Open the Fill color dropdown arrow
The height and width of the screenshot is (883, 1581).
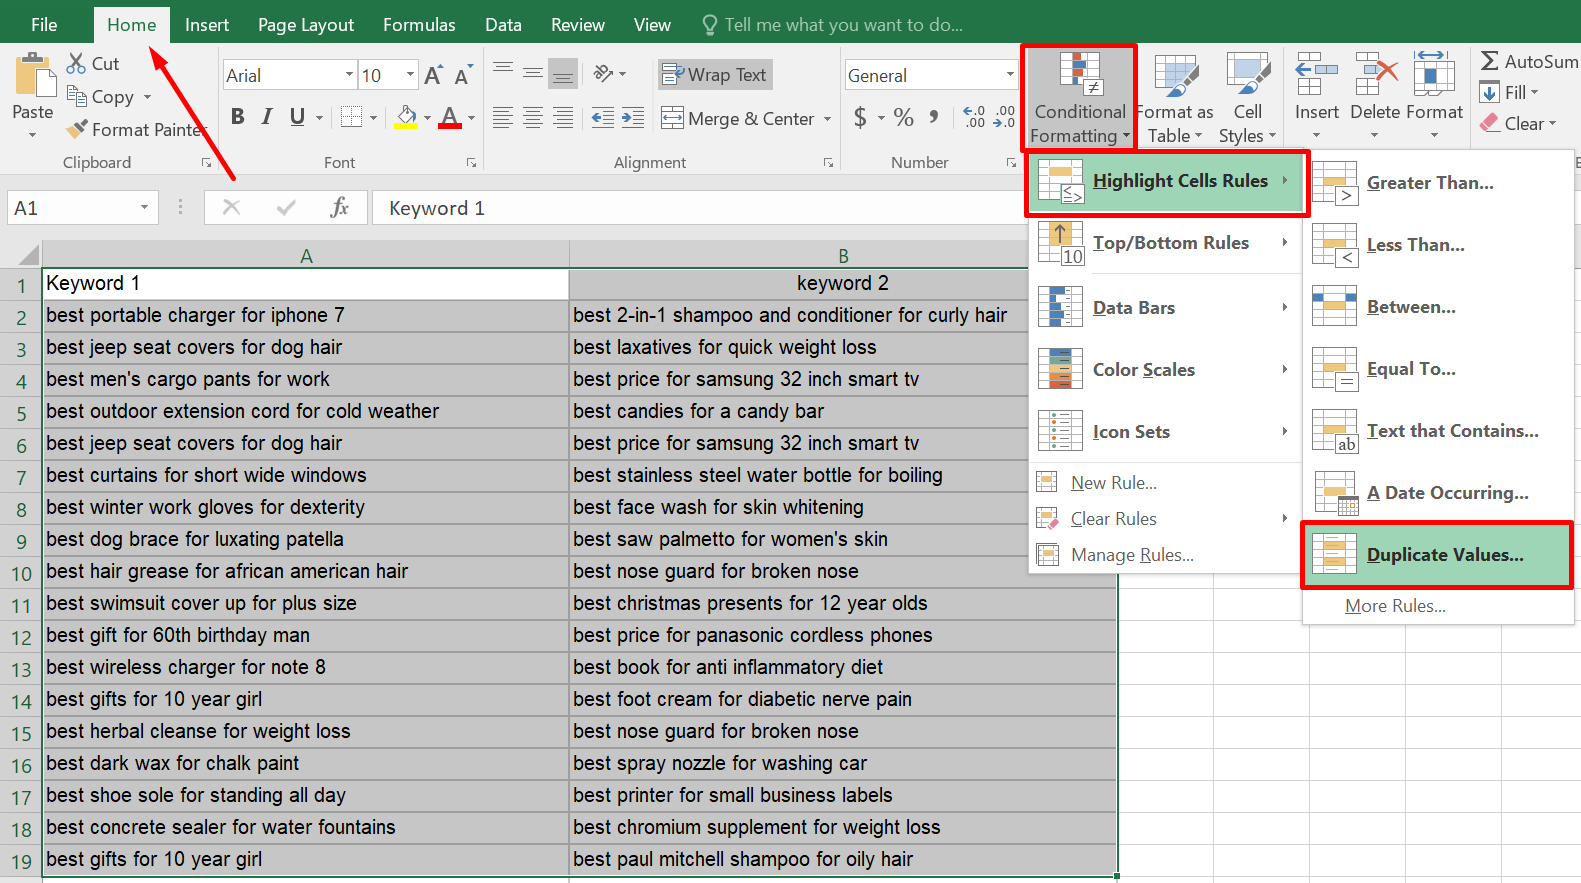(427, 118)
